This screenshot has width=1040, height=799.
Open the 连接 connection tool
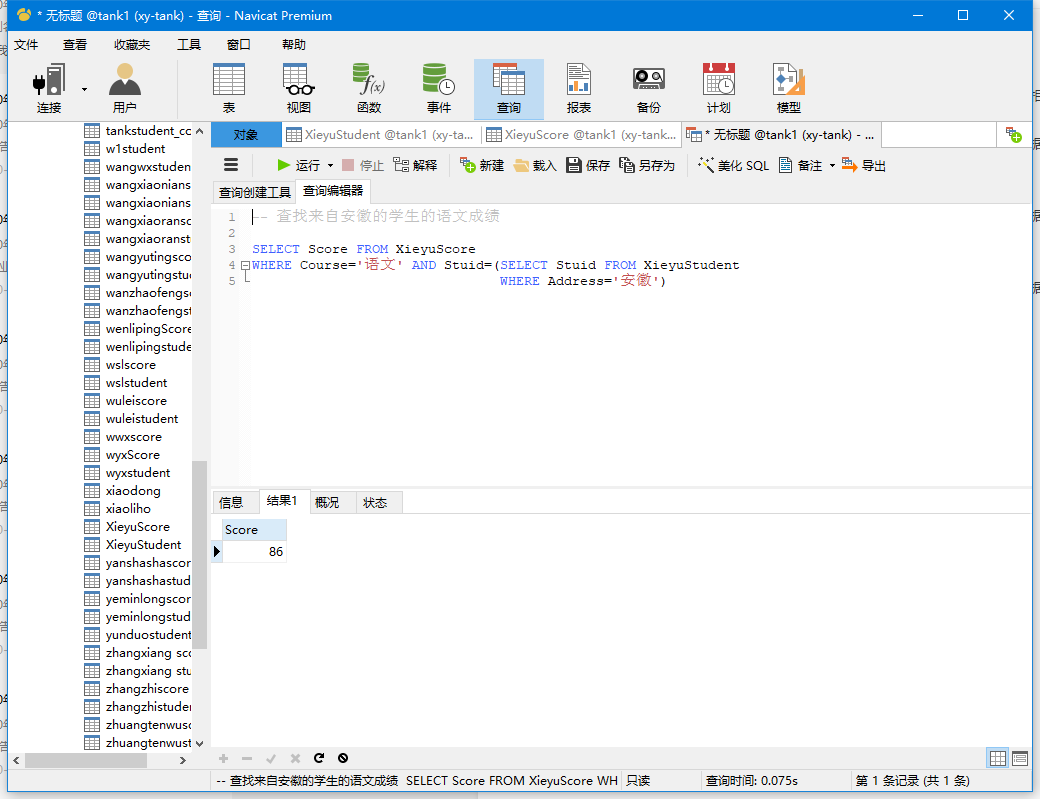[49, 88]
